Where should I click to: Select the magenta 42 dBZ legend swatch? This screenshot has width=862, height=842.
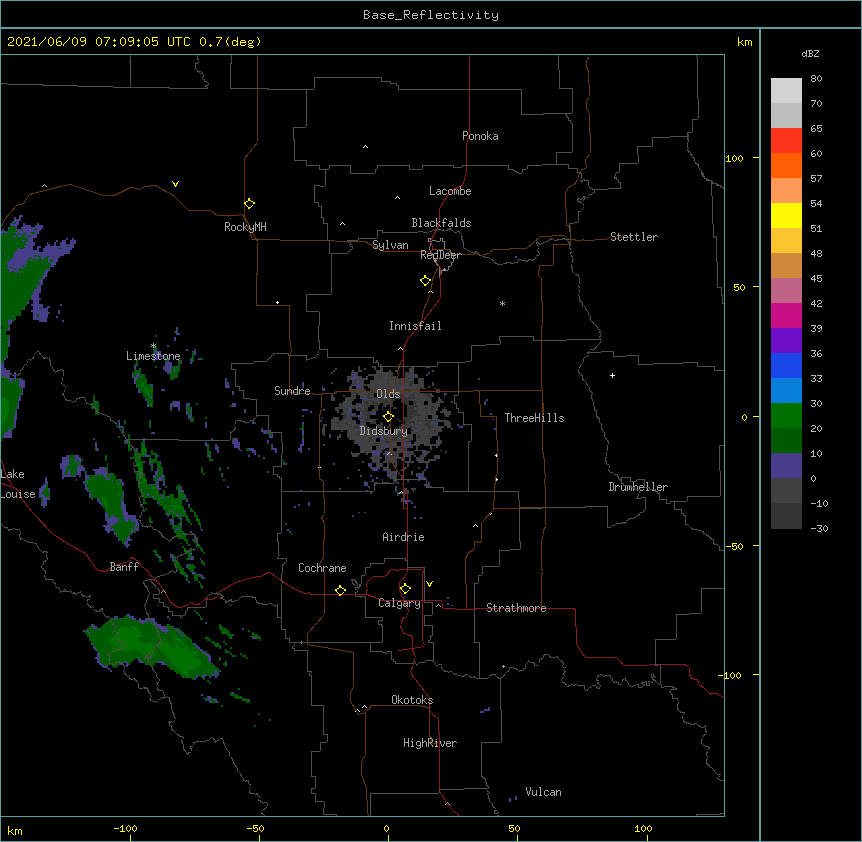point(786,315)
